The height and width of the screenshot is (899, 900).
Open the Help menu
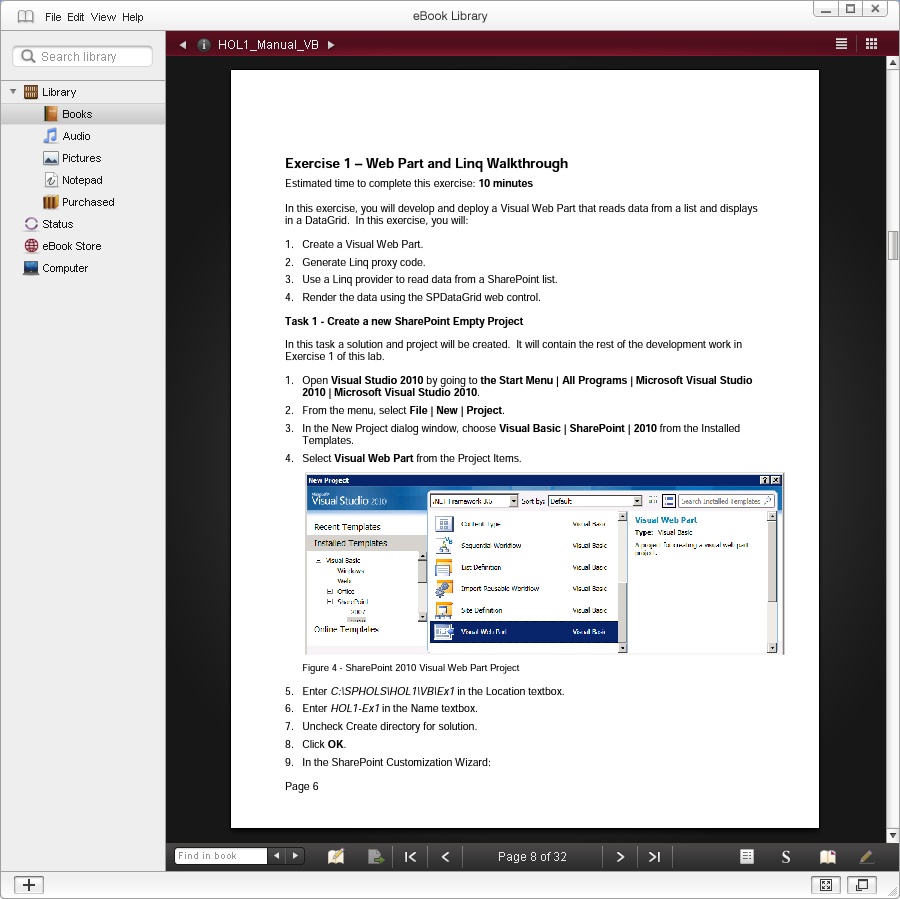click(133, 17)
